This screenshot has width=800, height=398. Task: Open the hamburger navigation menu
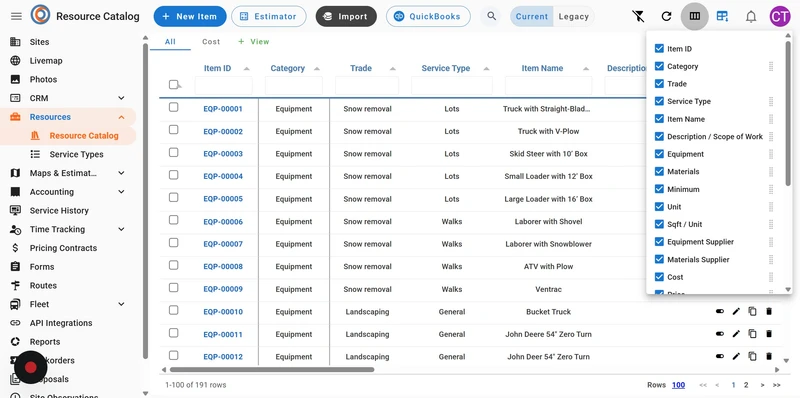point(16,16)
